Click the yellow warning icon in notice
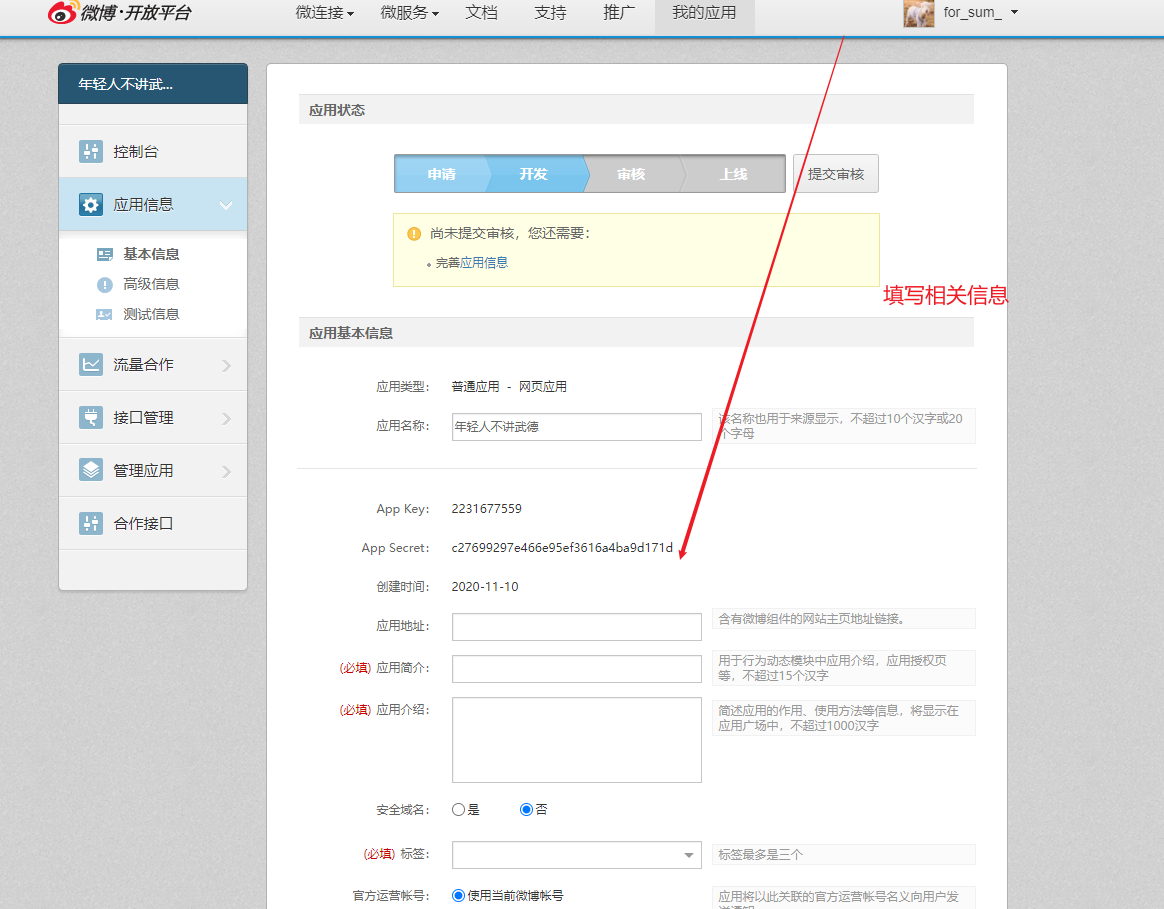 pyautogui.click(x=414, y=234)
